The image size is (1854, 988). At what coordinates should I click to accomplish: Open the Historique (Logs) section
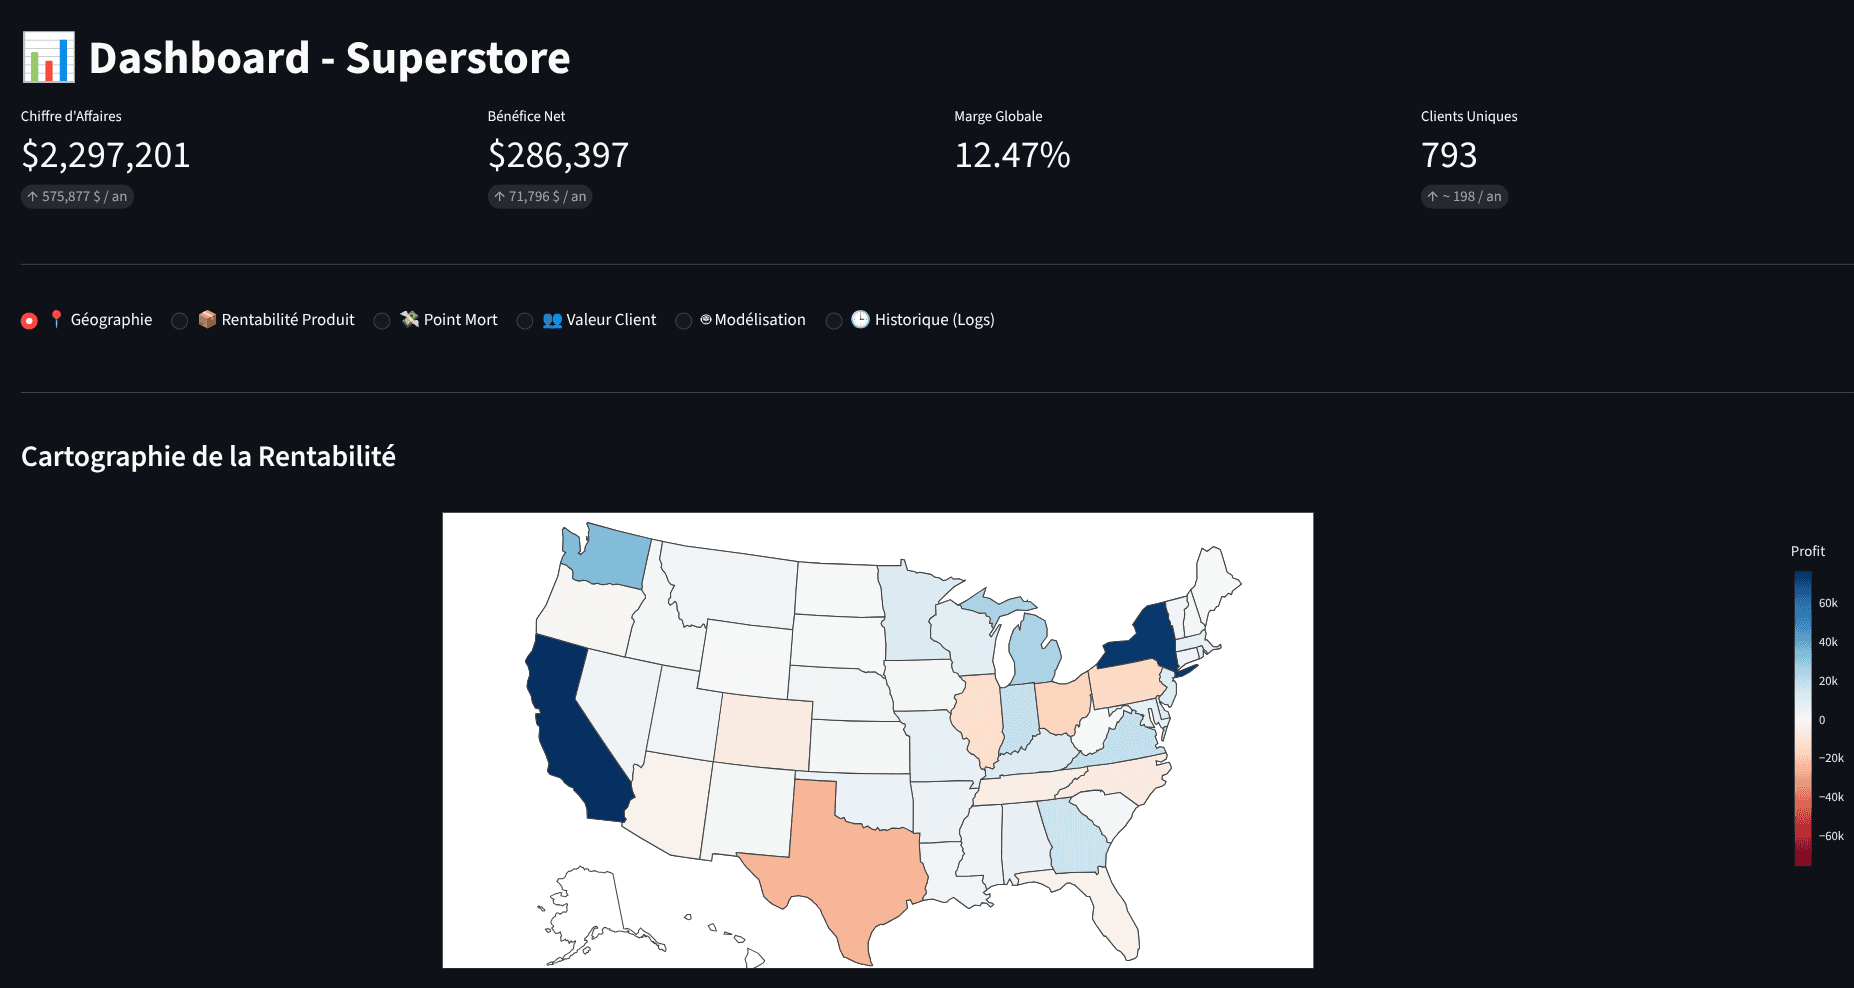coord(834,320)
